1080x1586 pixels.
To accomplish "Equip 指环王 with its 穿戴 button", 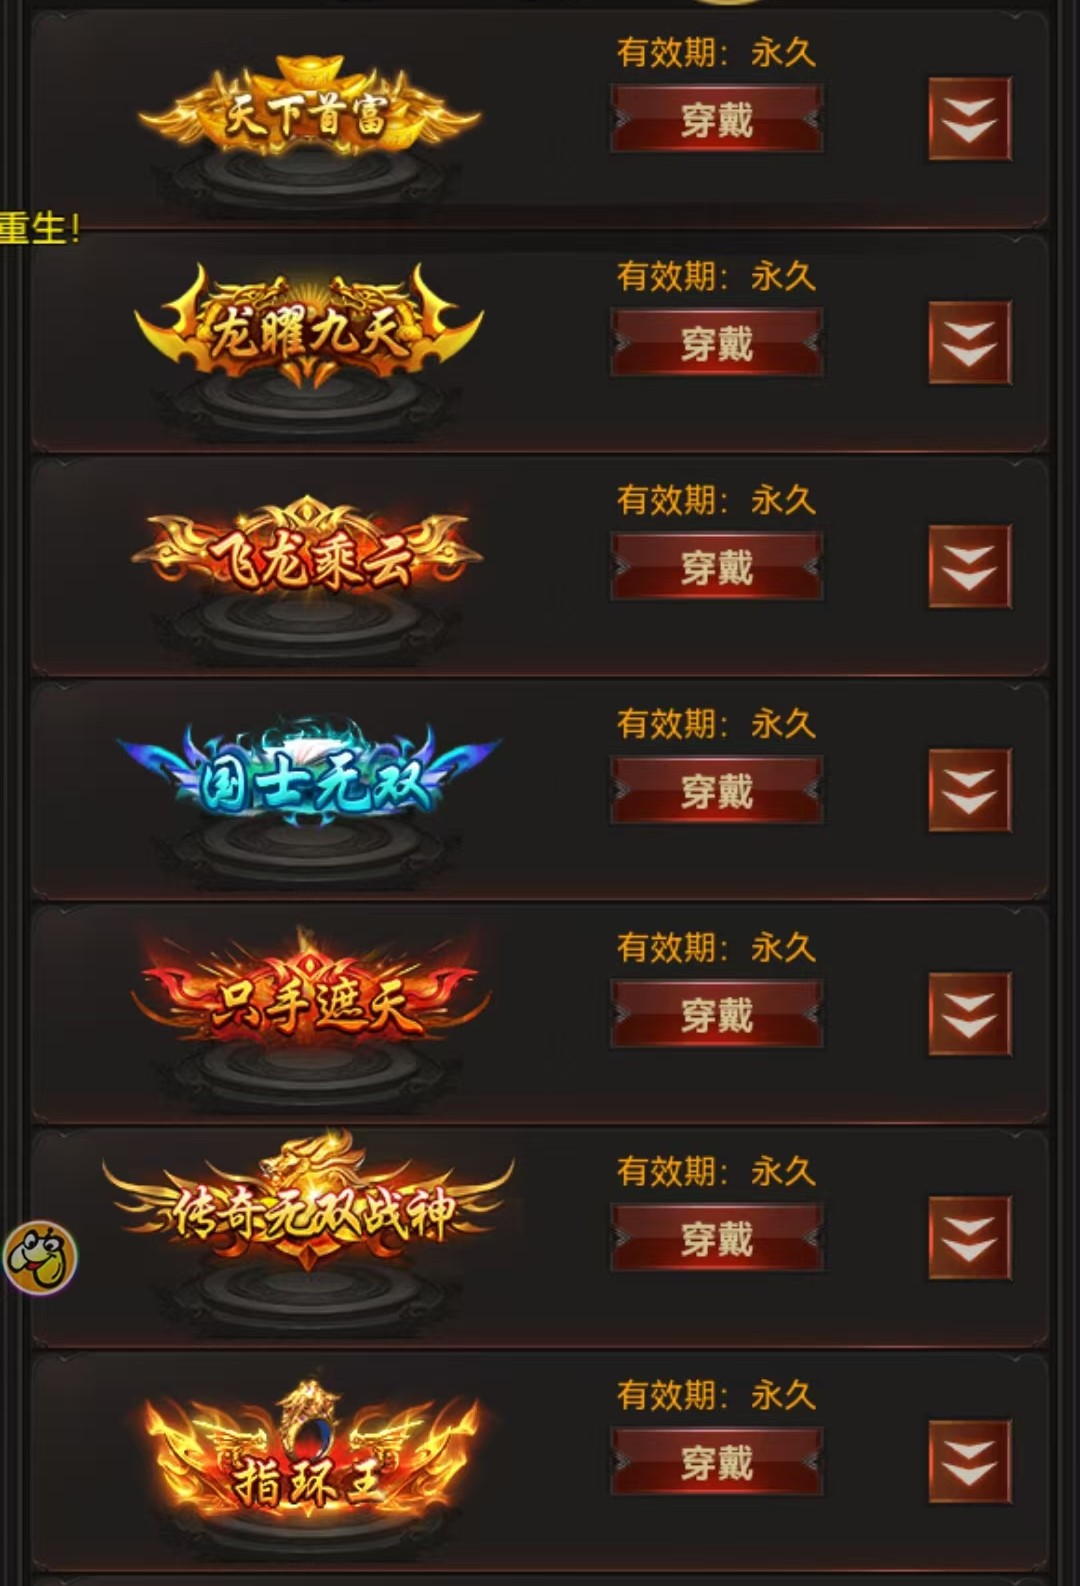I will [x=716, y=1461].
